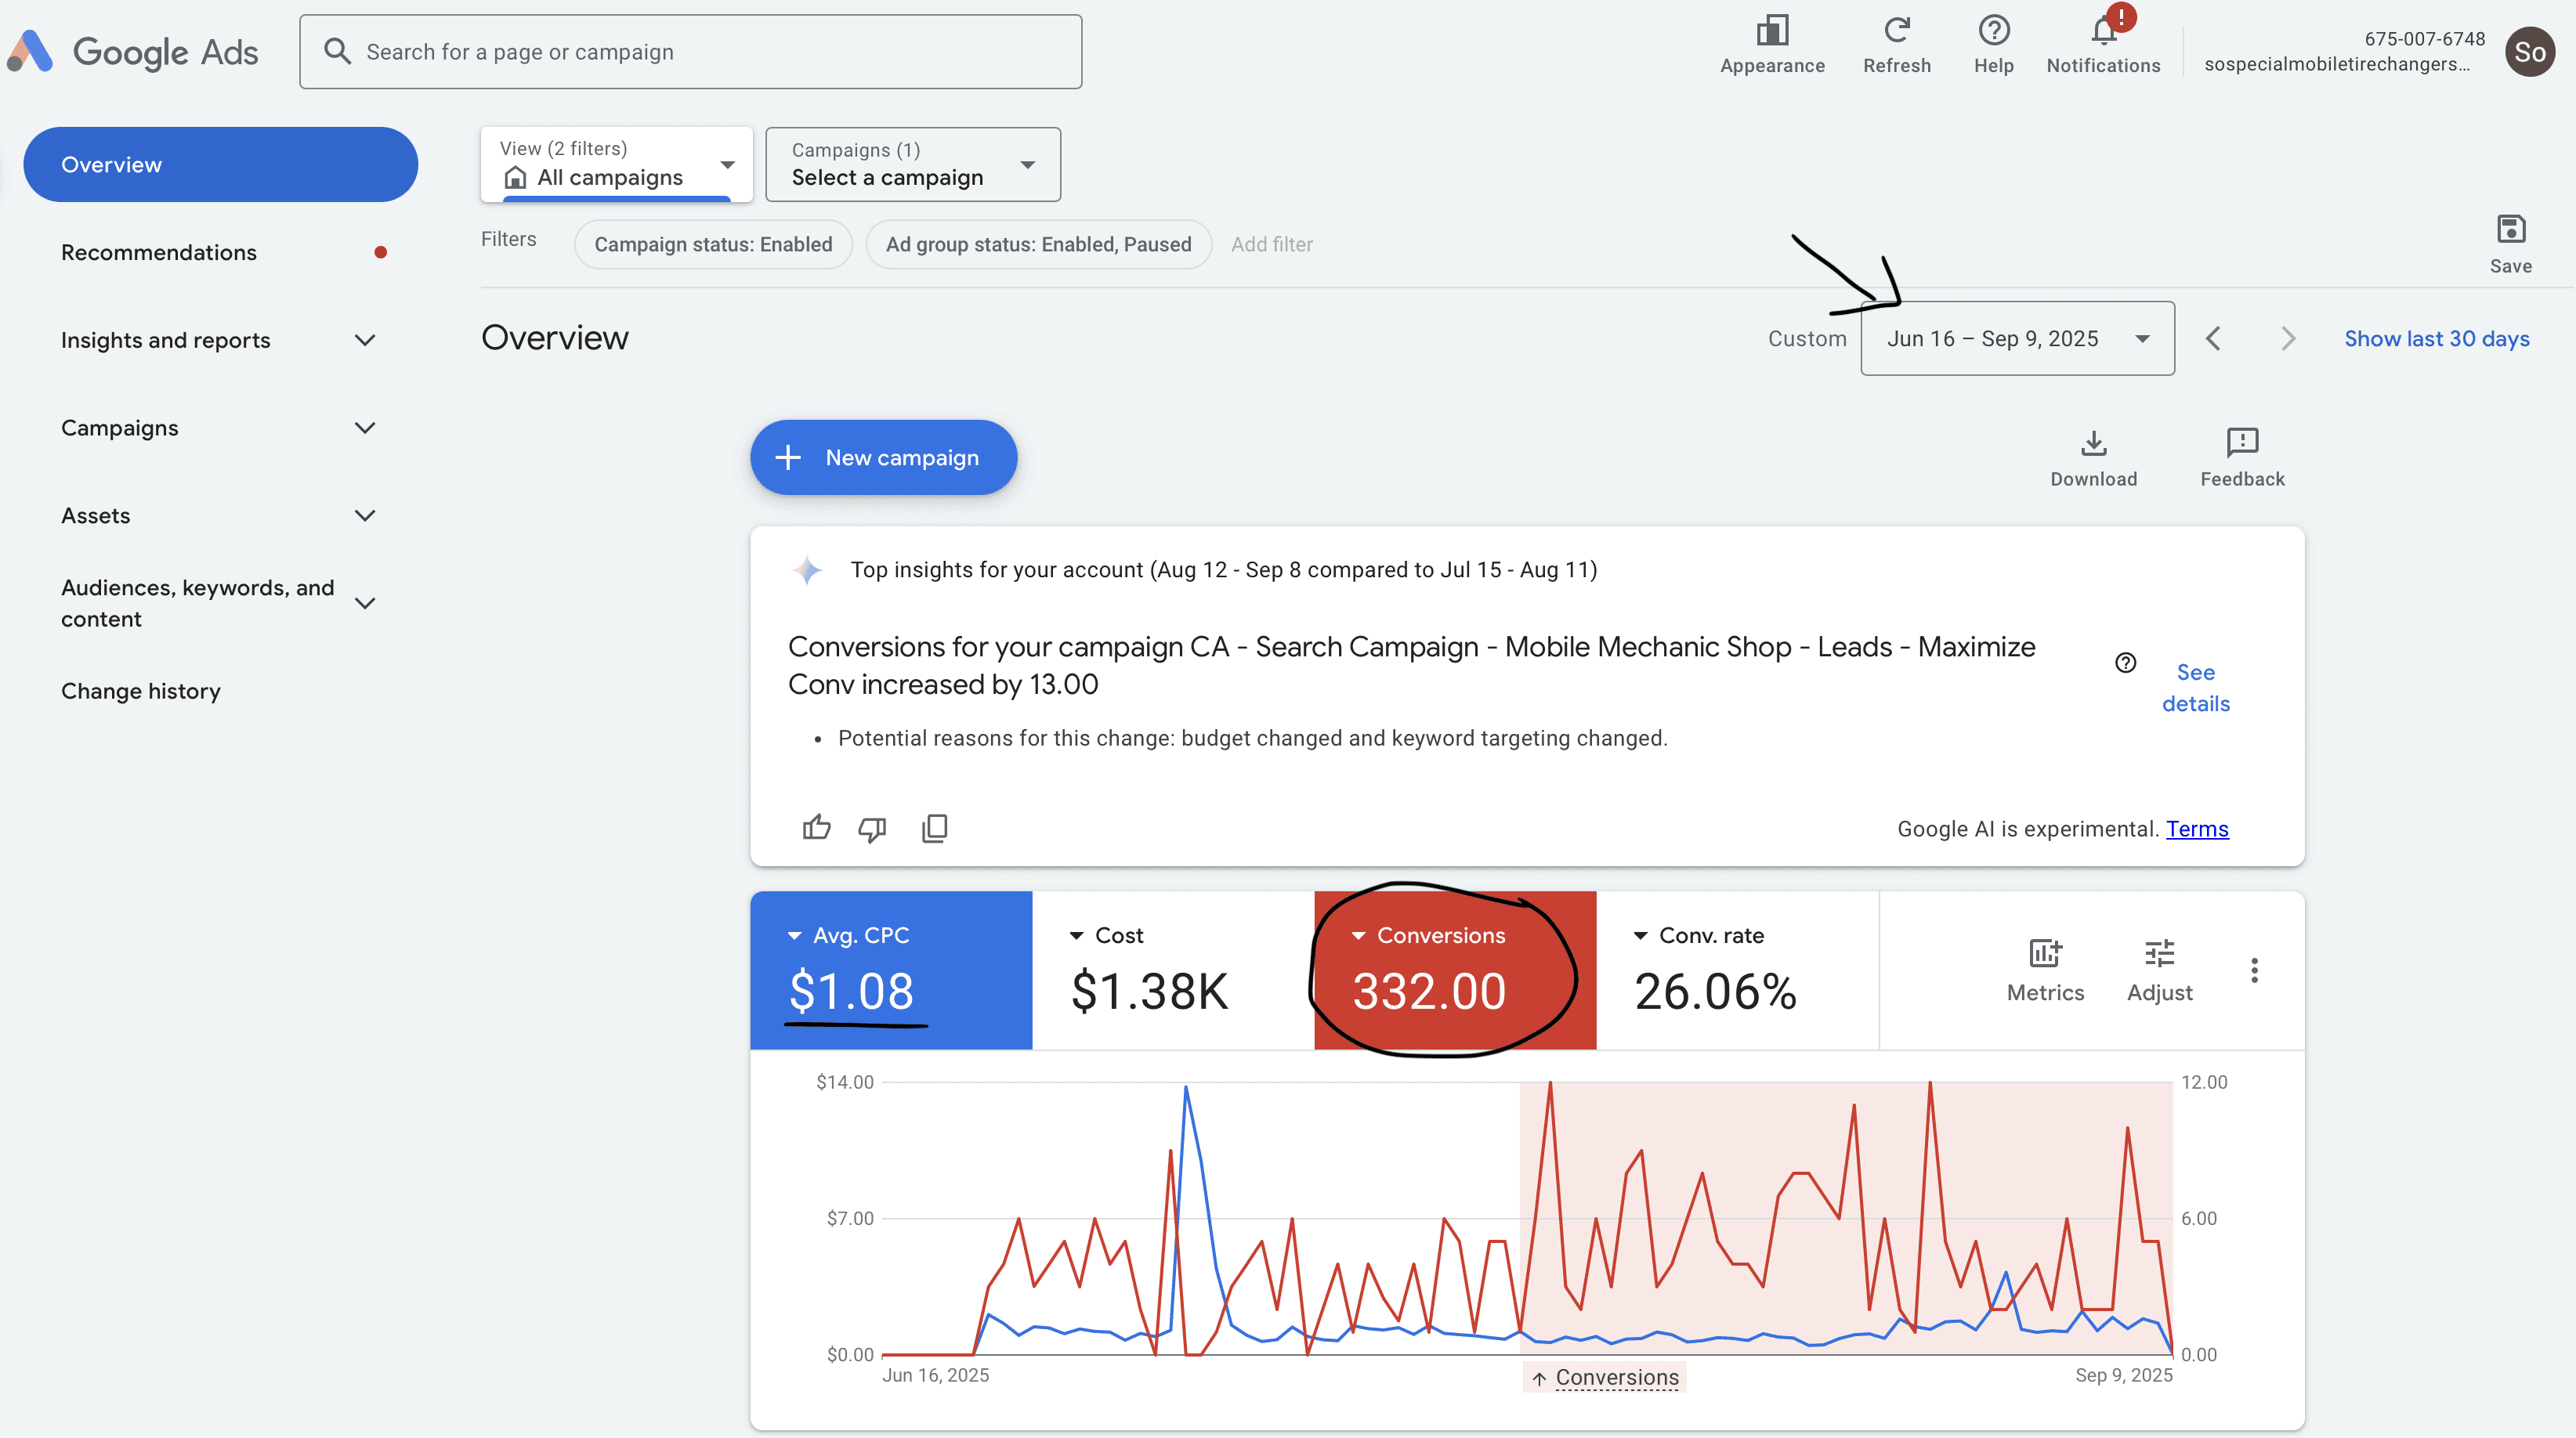
Task: Open Select a campaign dropdown
Action: coord(912,165)
